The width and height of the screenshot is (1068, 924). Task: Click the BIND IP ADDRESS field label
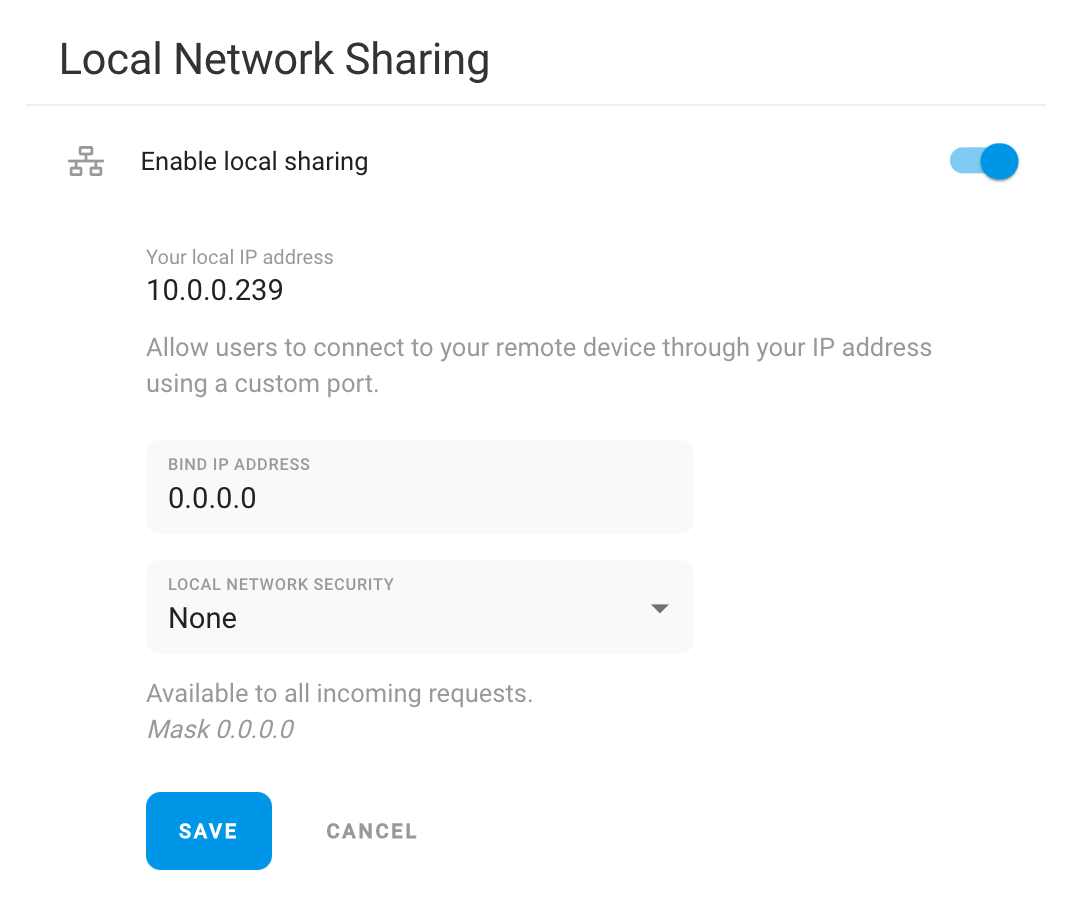pos(239,464)
